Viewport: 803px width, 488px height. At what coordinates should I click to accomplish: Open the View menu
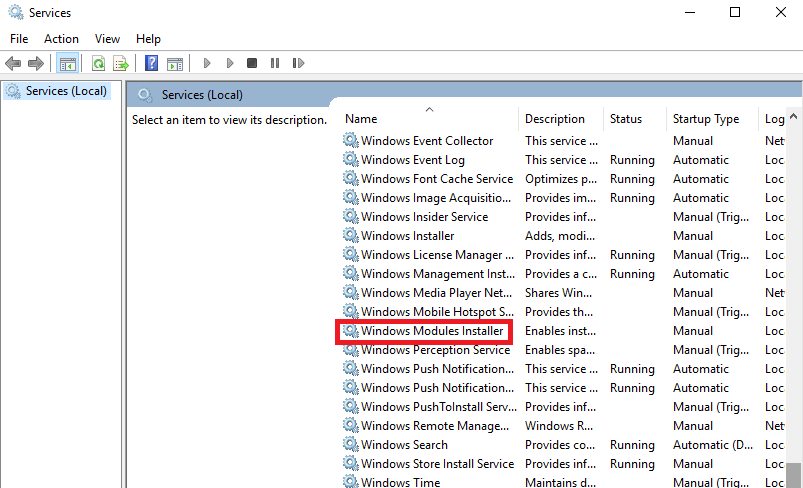point(107,39)
